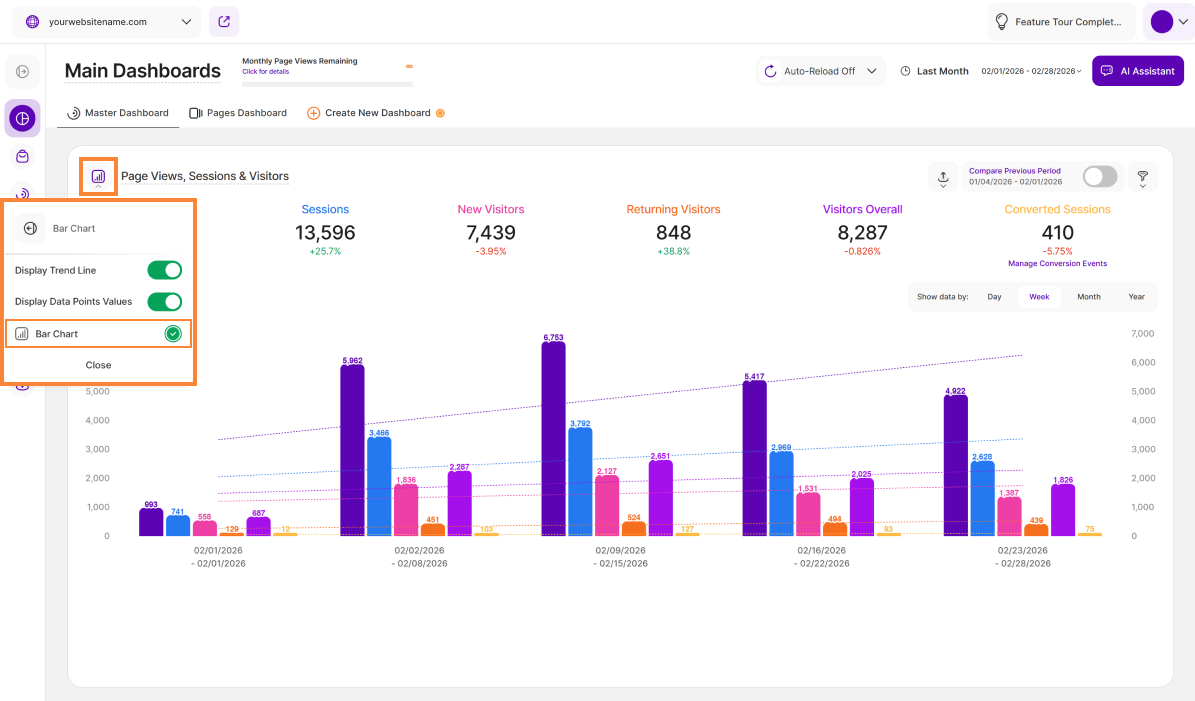1195x701 pixels.
Task: Switch to the Pages Dashboard tab
Action: [x=238, y=113]
